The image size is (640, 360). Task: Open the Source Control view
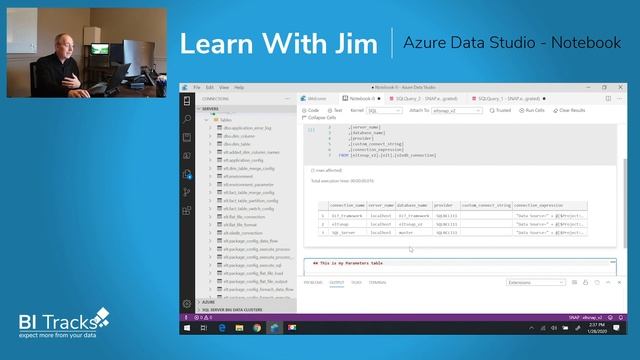(187, 192)
